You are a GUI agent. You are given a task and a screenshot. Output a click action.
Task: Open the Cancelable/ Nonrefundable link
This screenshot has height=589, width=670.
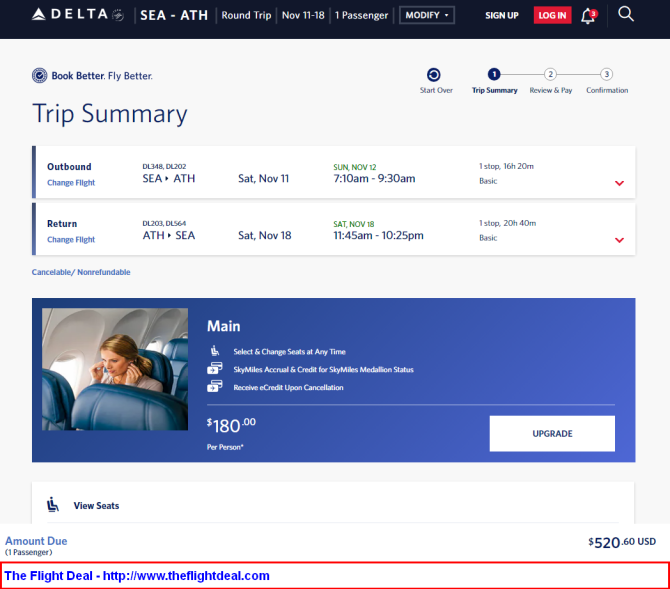(81, 272)
